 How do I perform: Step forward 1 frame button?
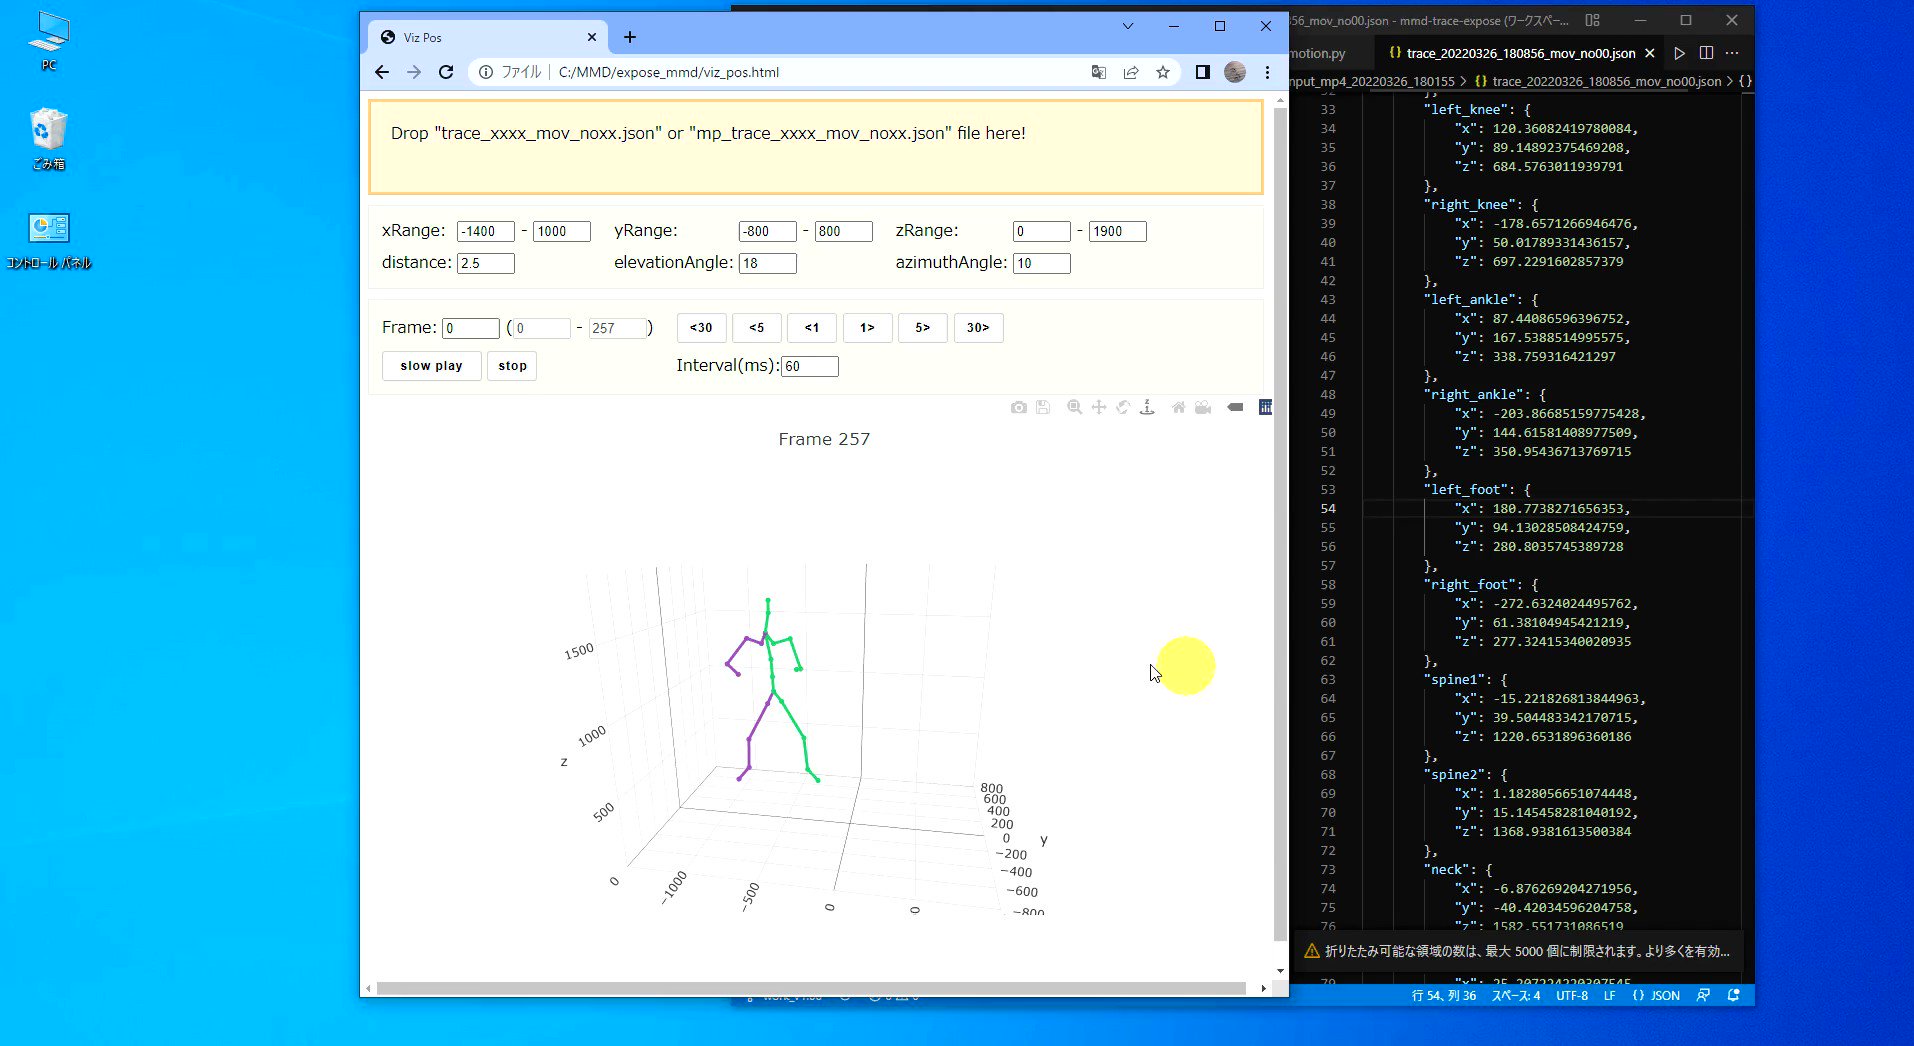pyautogui.click(x=867, y=328)
